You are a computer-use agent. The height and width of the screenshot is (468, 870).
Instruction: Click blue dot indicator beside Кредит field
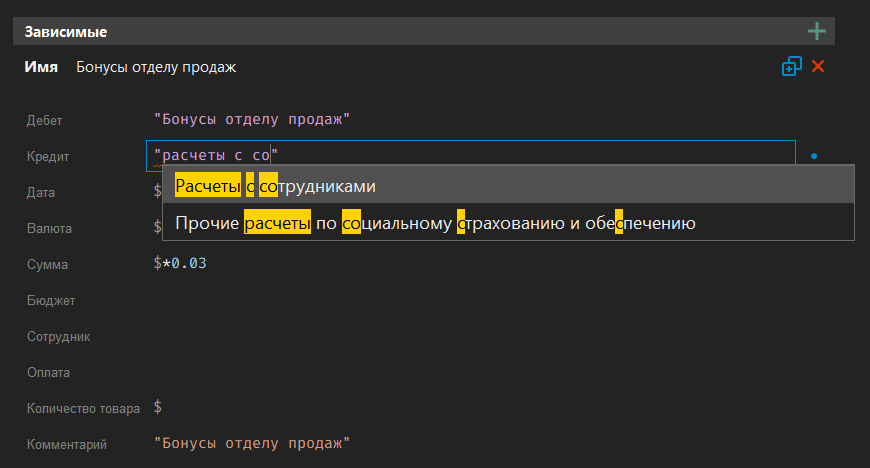814,156
